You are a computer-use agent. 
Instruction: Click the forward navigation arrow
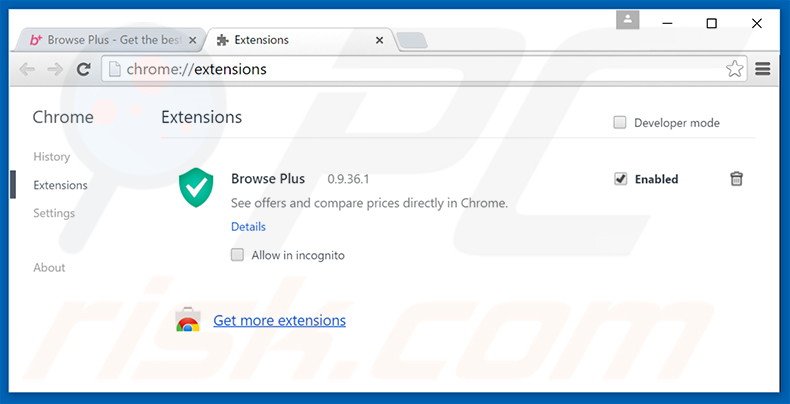tap(55, 69)
